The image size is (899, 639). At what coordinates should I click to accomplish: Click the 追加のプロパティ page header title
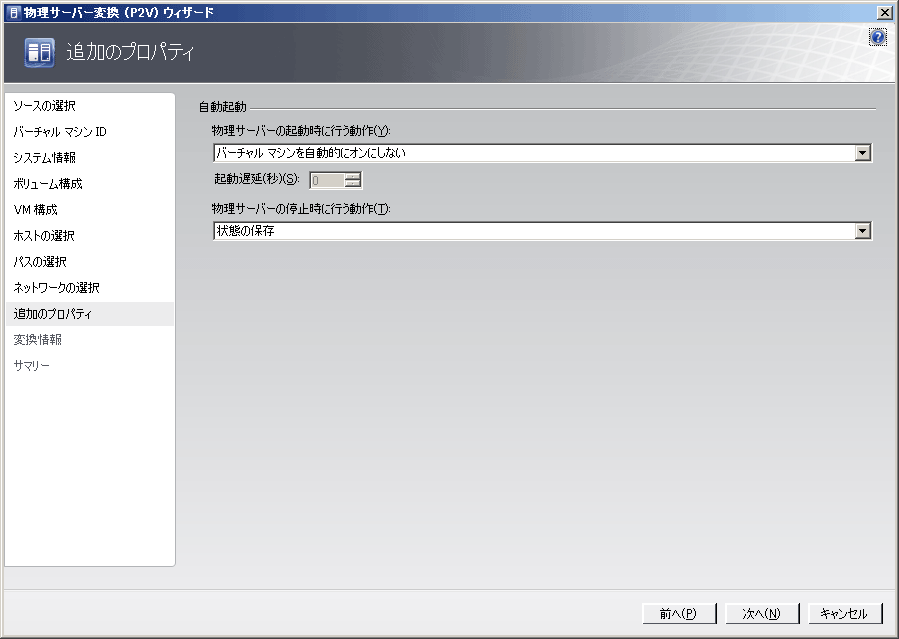(x=131, y=52)
